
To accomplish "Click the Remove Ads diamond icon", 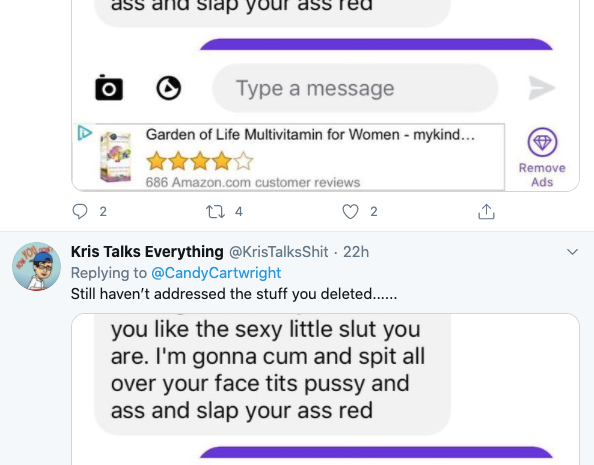I will [542, 142].
